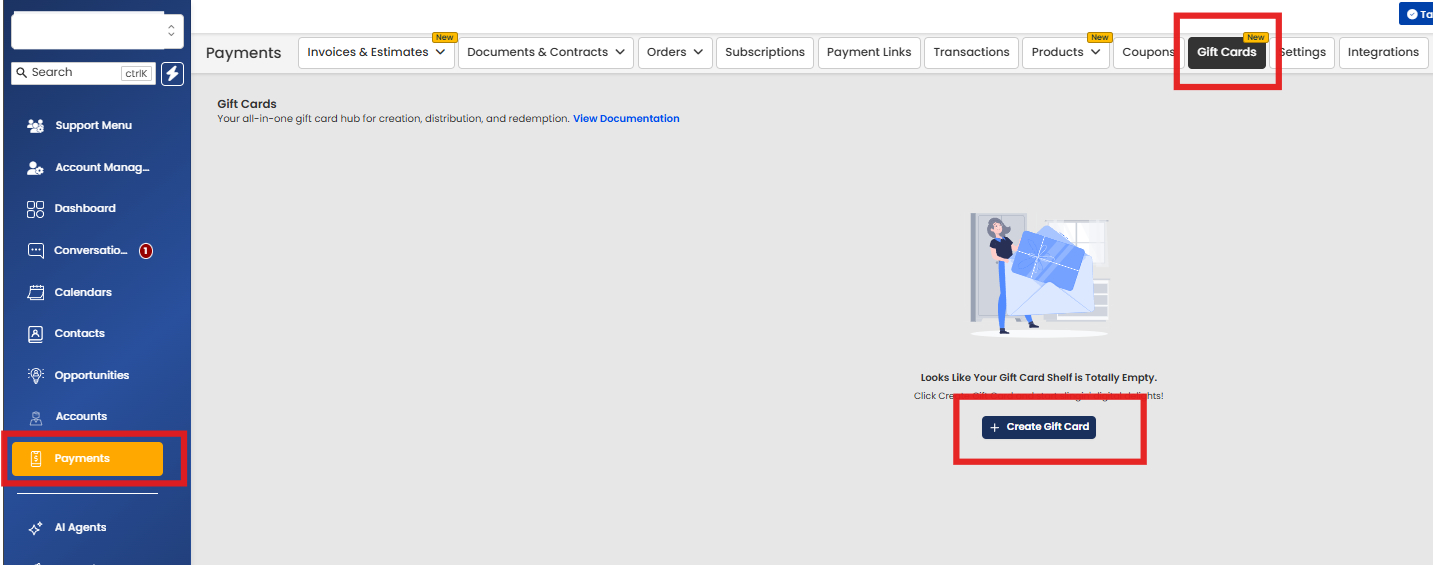The height and width of the screenshot is (565, 1433).
Task: Click the Payments receipt icon
Action: click(x=36, y=459)
